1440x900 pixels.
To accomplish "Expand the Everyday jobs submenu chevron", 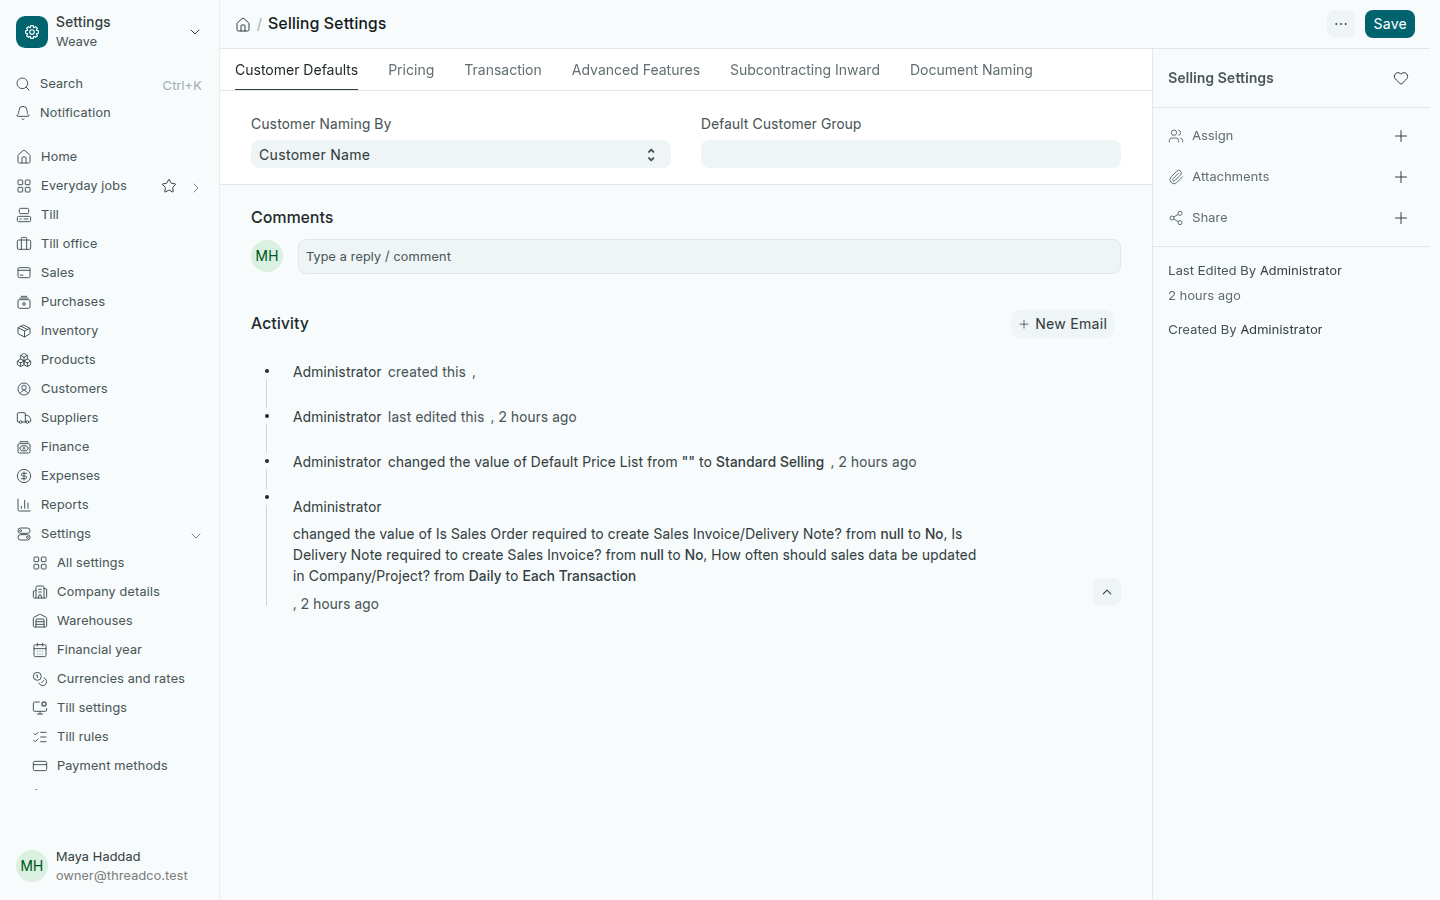I will [x=196, y=187].
